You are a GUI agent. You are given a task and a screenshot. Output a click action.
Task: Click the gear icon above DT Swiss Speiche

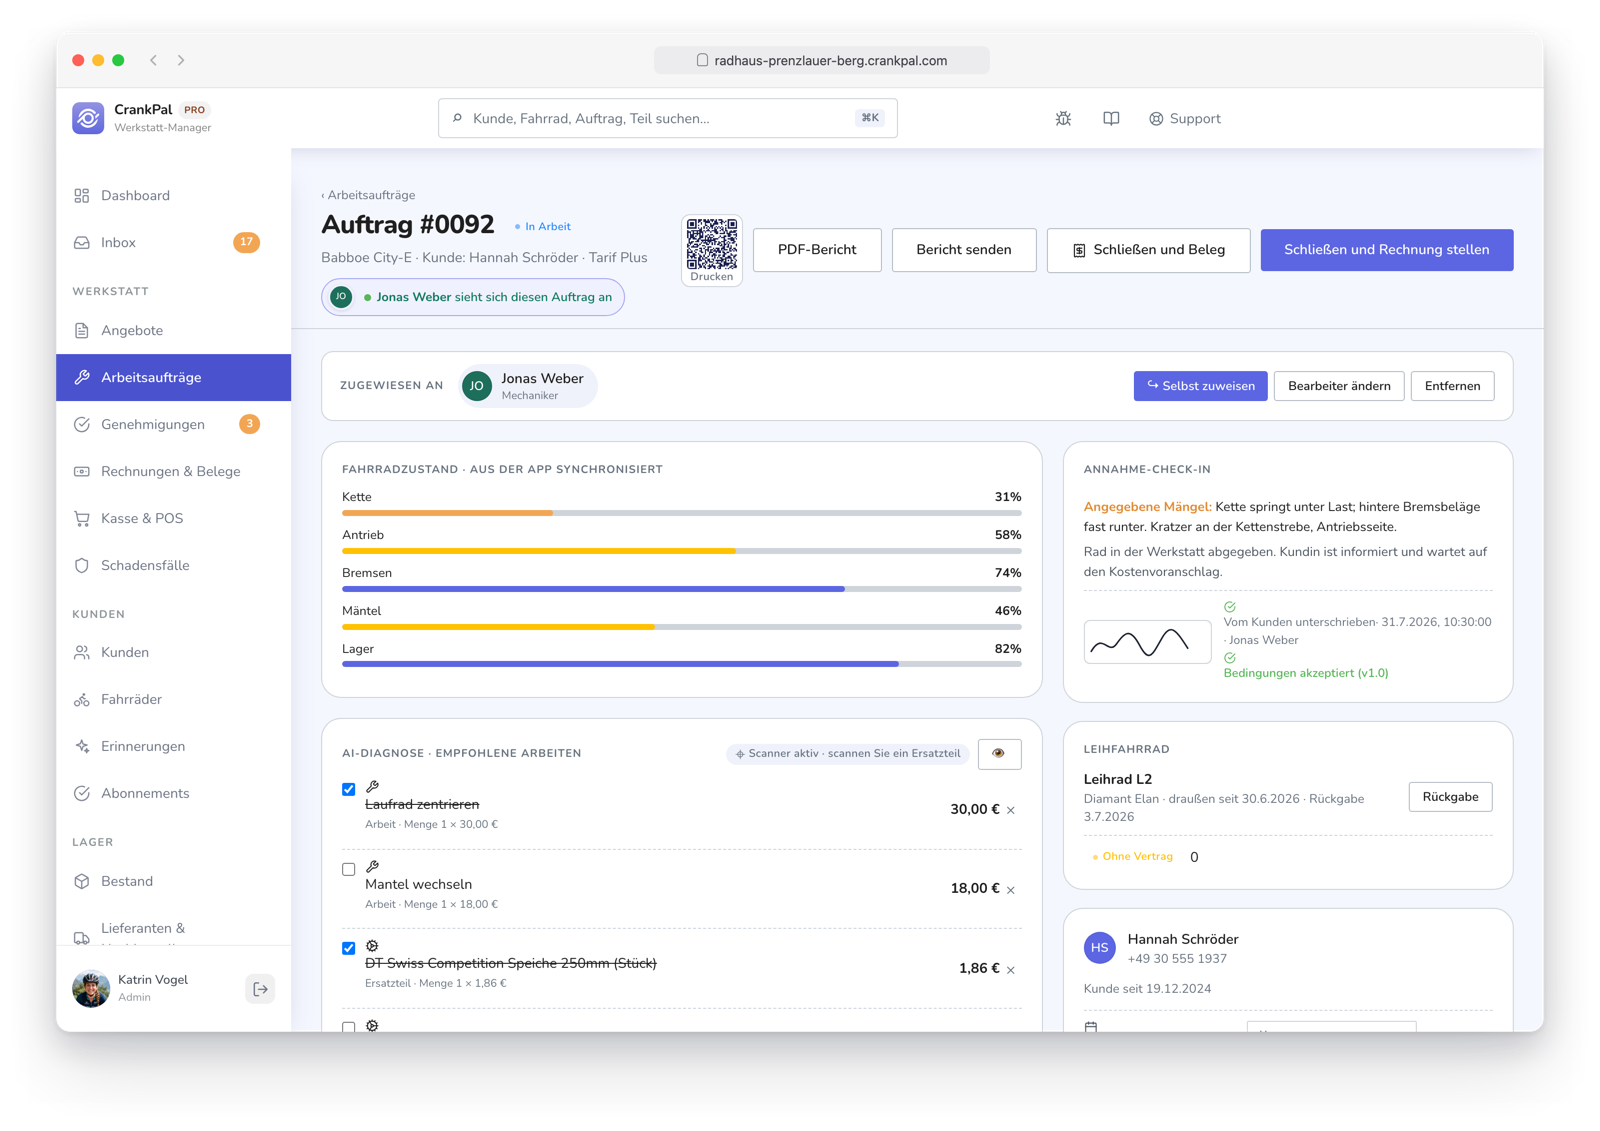point(372,946)
